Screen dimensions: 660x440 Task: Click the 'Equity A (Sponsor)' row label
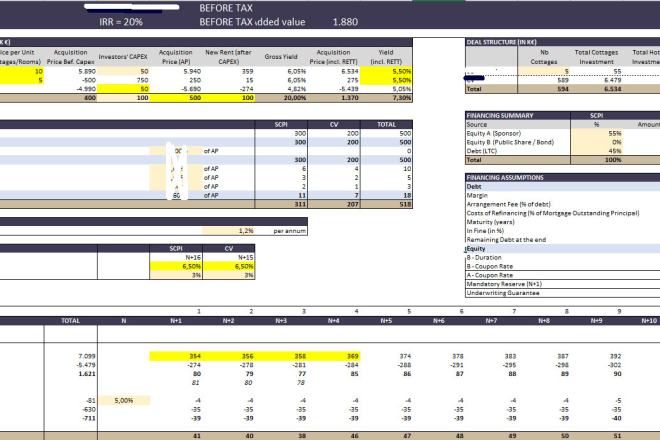click(x=493, y=133)
